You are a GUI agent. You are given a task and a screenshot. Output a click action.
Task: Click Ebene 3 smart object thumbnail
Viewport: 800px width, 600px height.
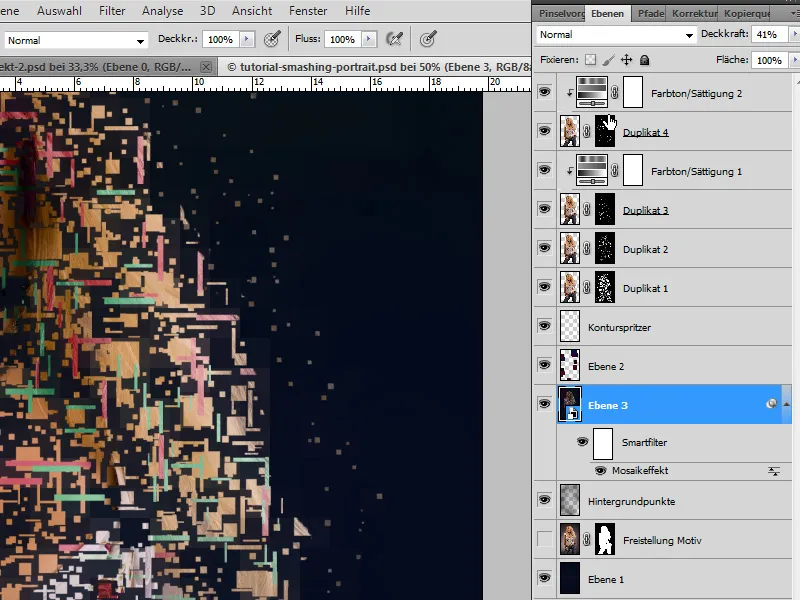click(x=570, y=404)
